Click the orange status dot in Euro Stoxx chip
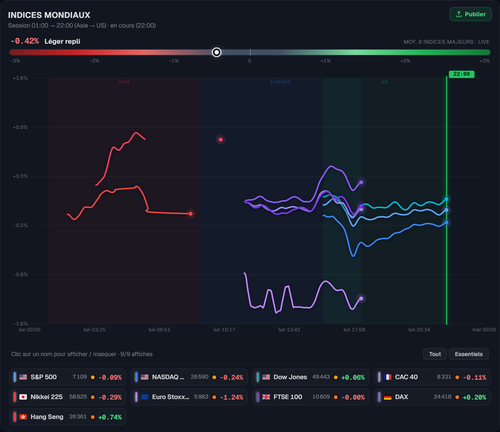 214,397
